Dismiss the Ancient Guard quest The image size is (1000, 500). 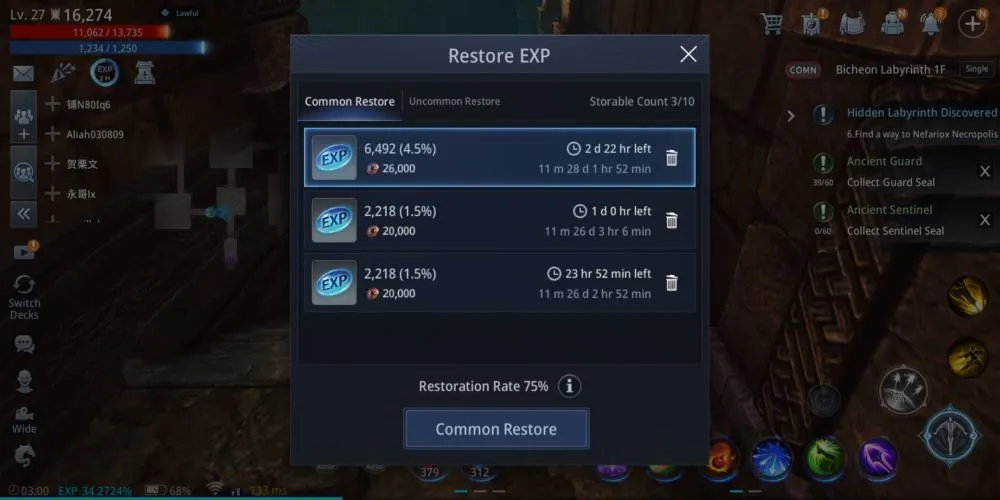[985, 171]
